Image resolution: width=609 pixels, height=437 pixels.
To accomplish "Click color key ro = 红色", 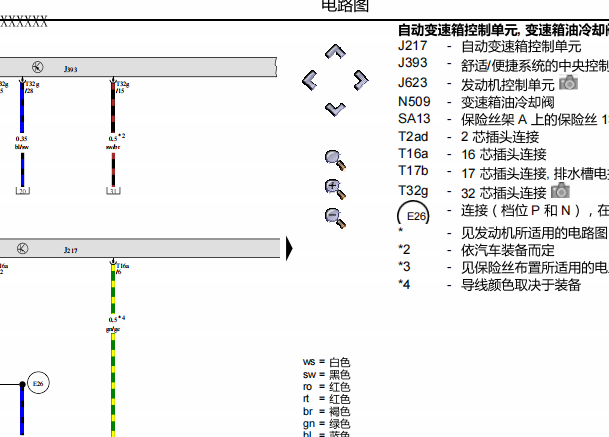I will [326, 387].
